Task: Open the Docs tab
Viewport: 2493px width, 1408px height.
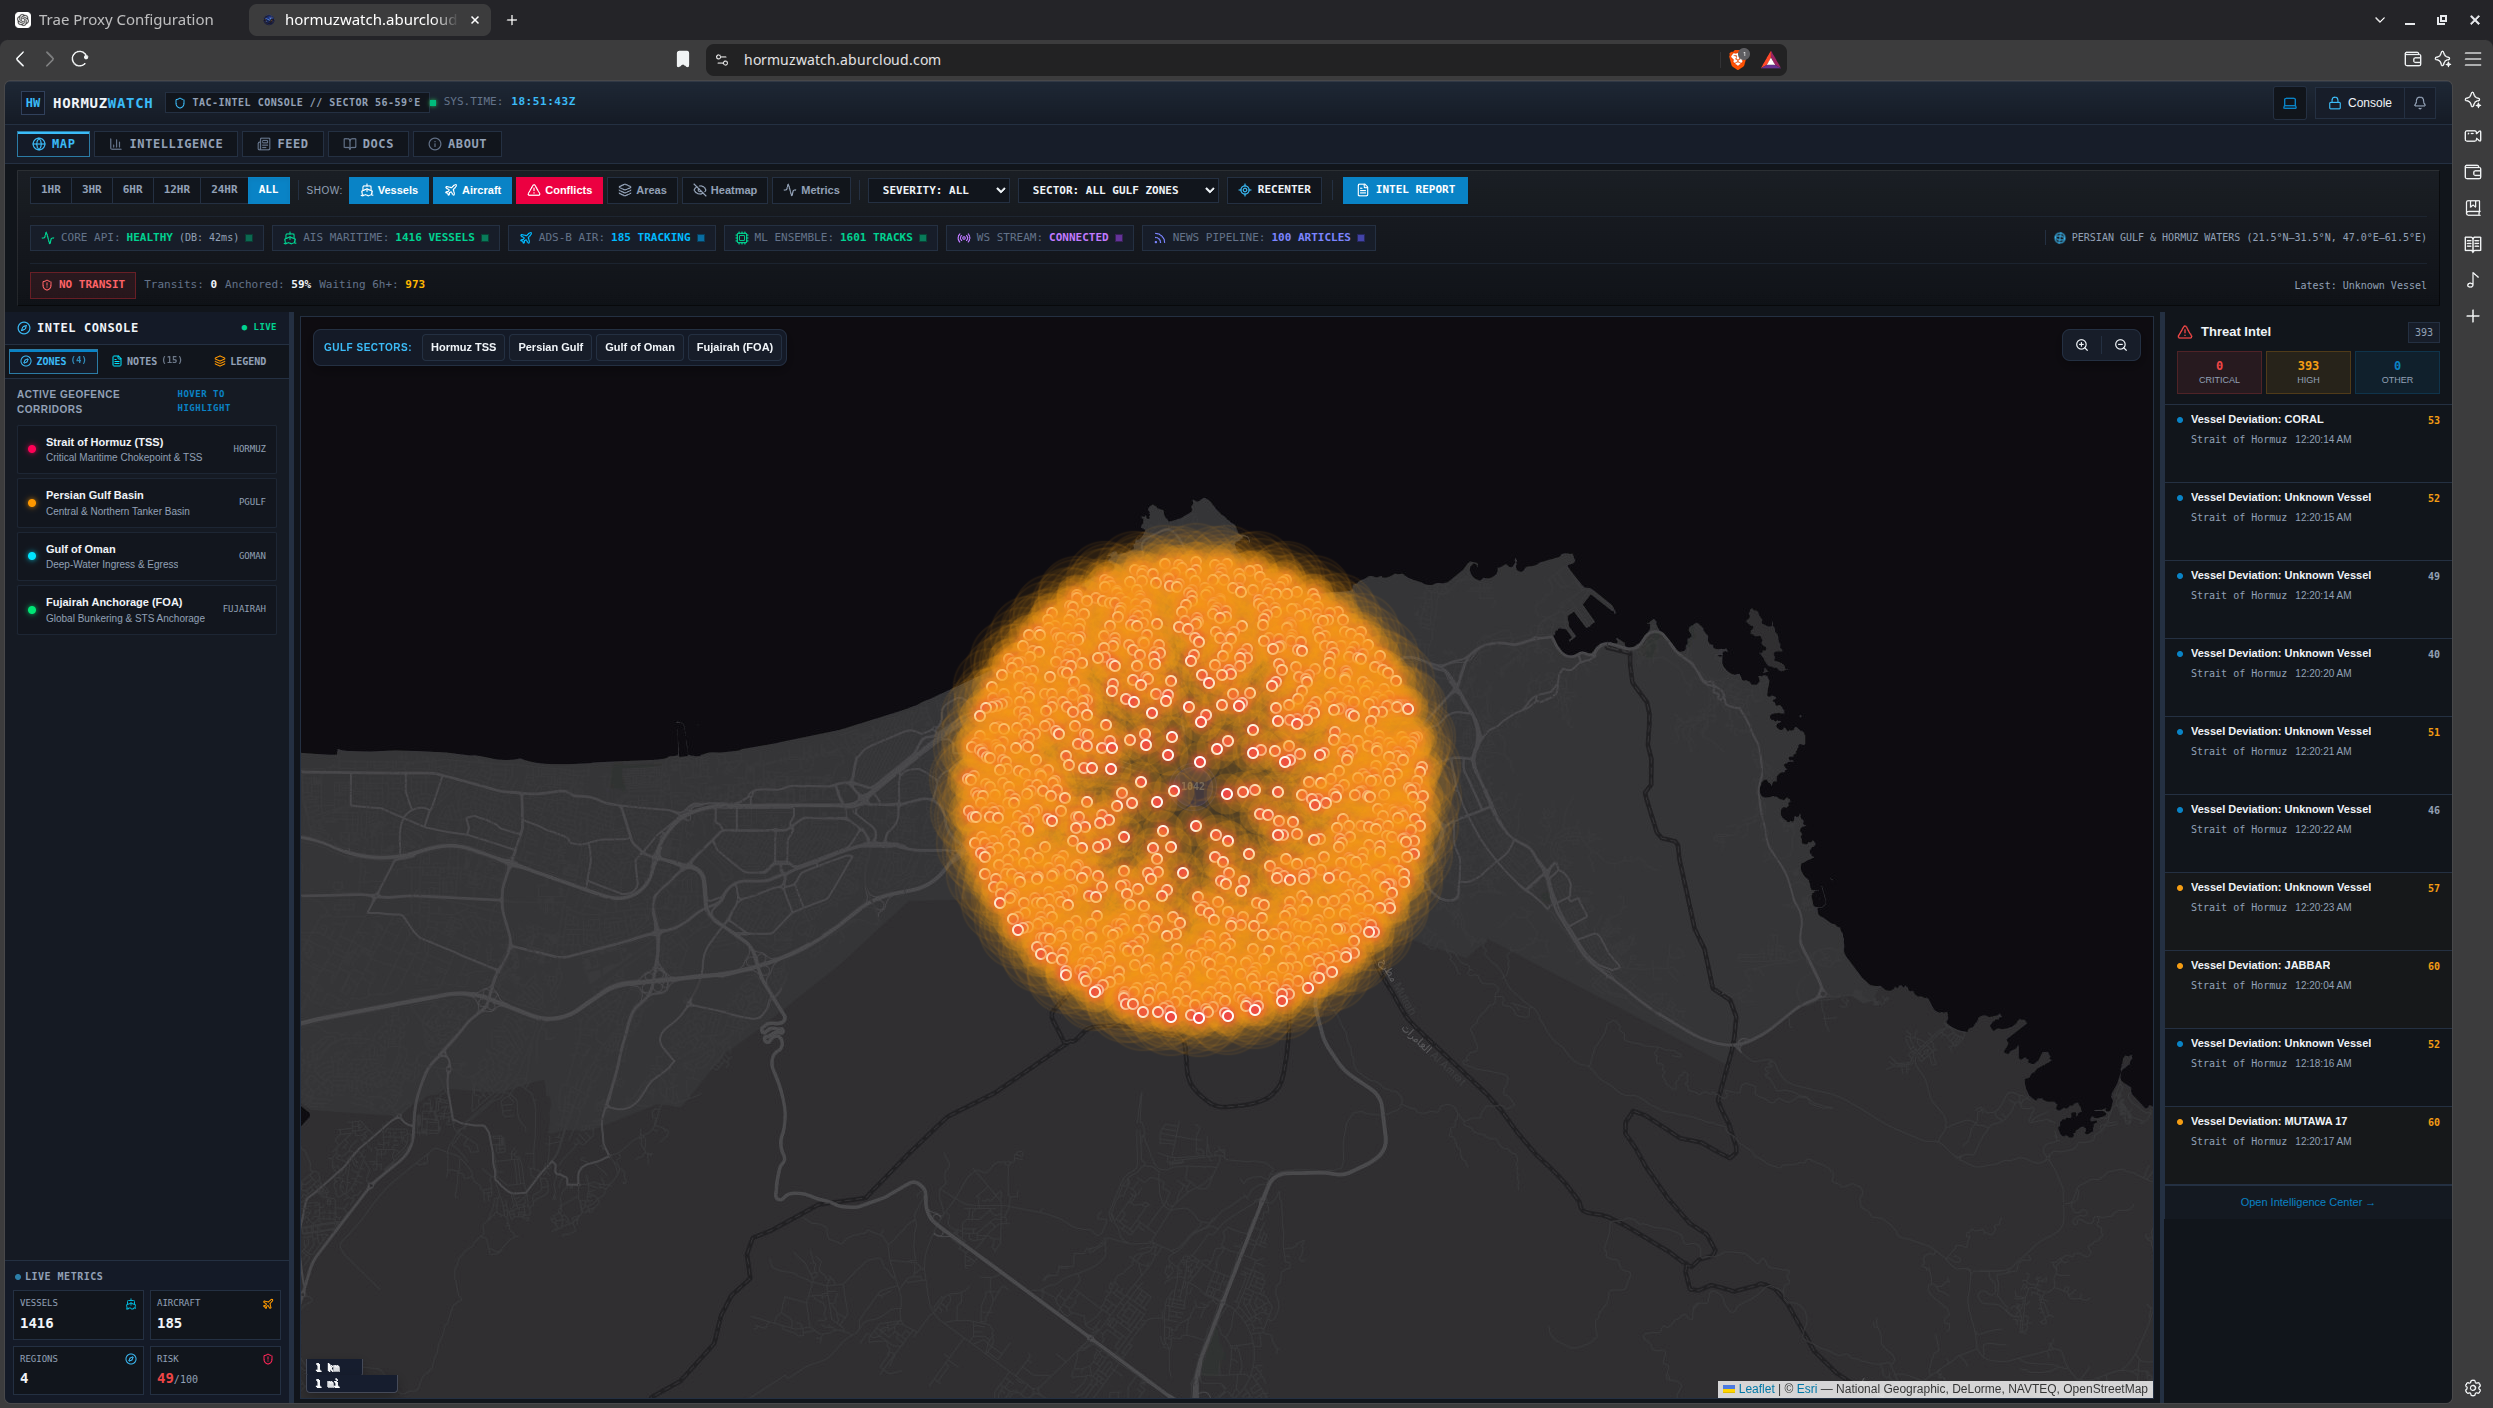Action: [x=368, y=144]
